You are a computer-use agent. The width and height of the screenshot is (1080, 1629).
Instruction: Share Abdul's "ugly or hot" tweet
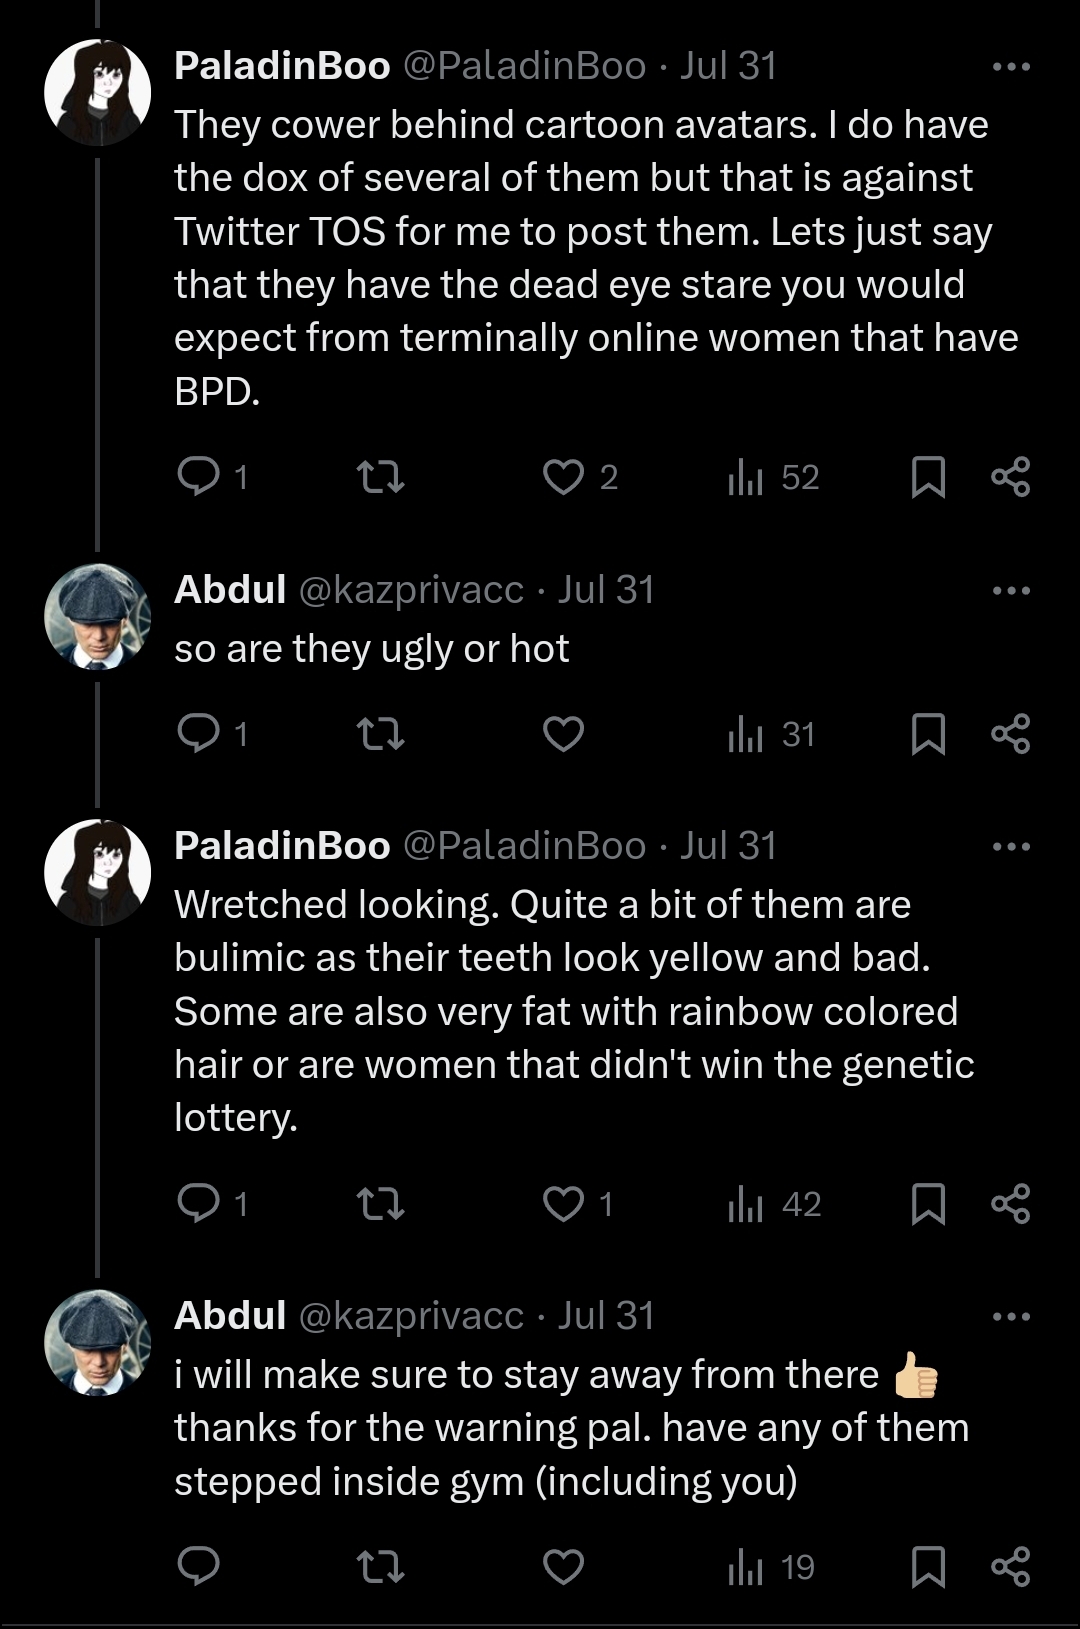click(1010, 734)
